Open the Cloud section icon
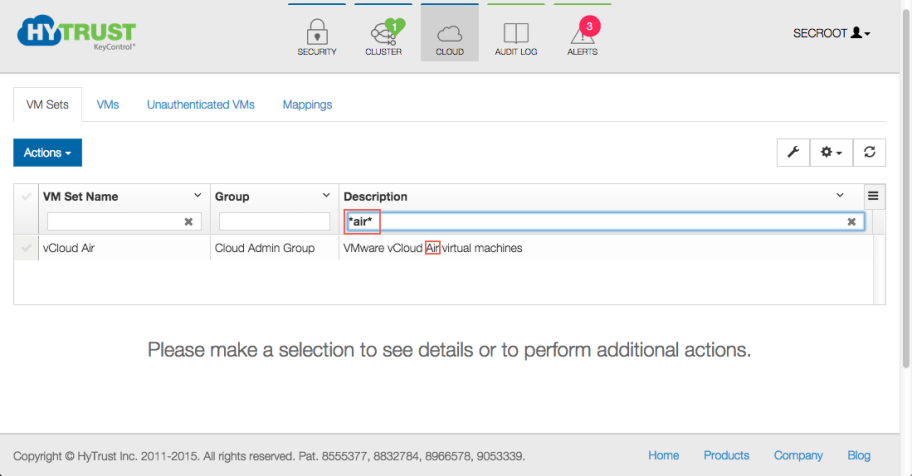The image size is (912, 476). point(450,34)
